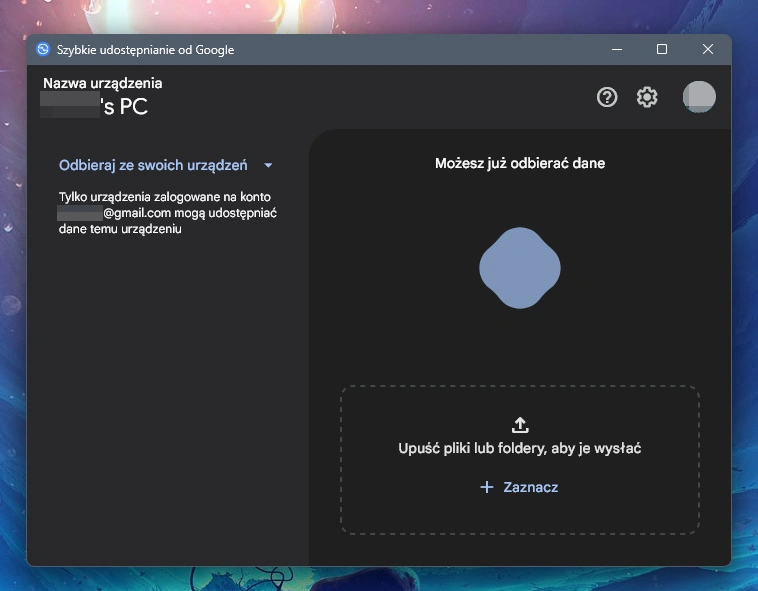
Task: Click the 'Nazwa urządzenia' label
Action: point(102,83)
